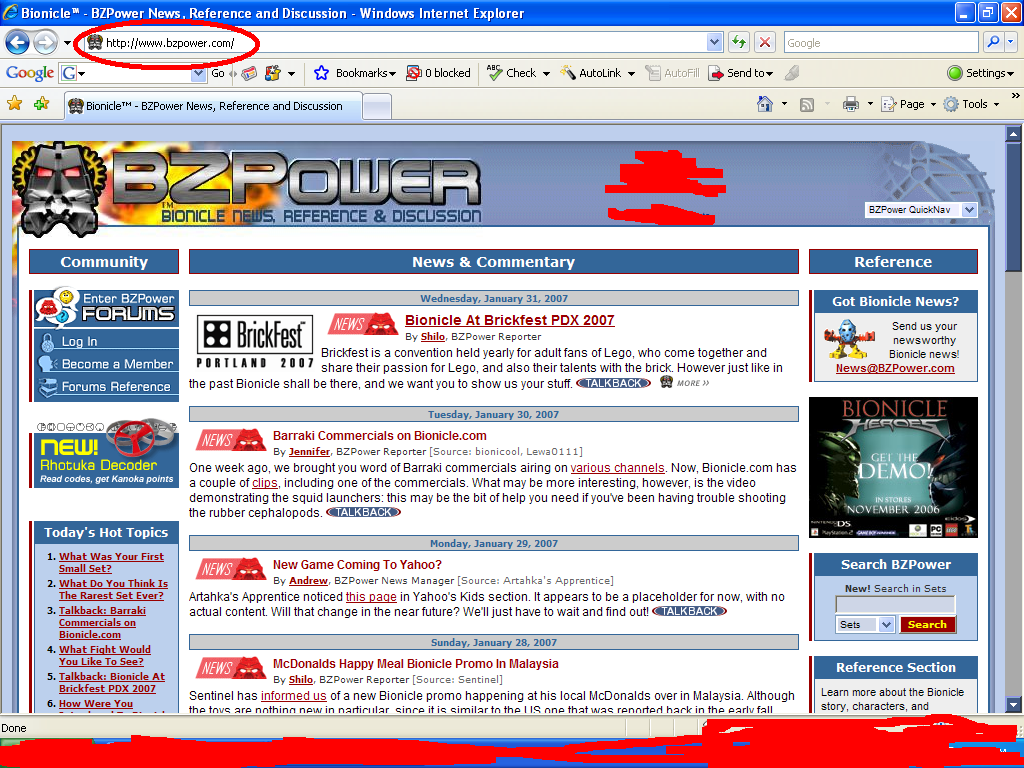The width and height of the screenshot is (1024, 768).
Task: Open 'What Was Your First Small Set?' topic
Action: [111, 562]
